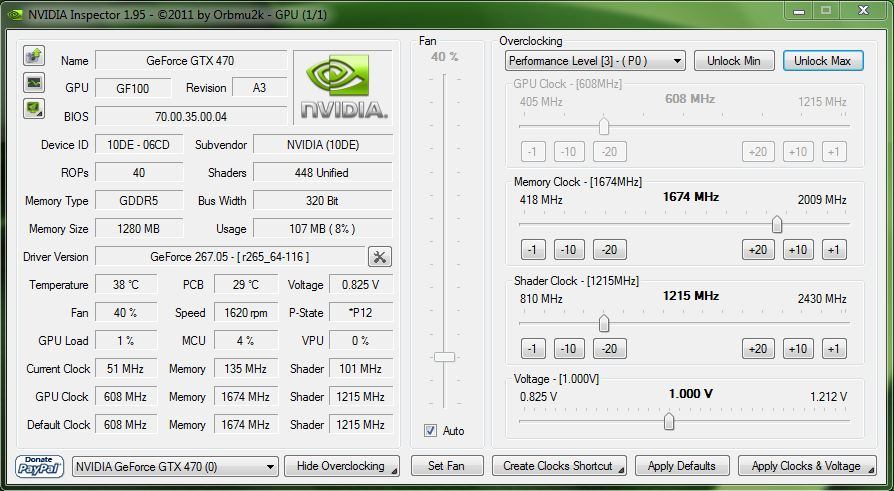Open the sensor monitoring graph icon
This screenshot has height=491, width=894.
tap(34, 83)
